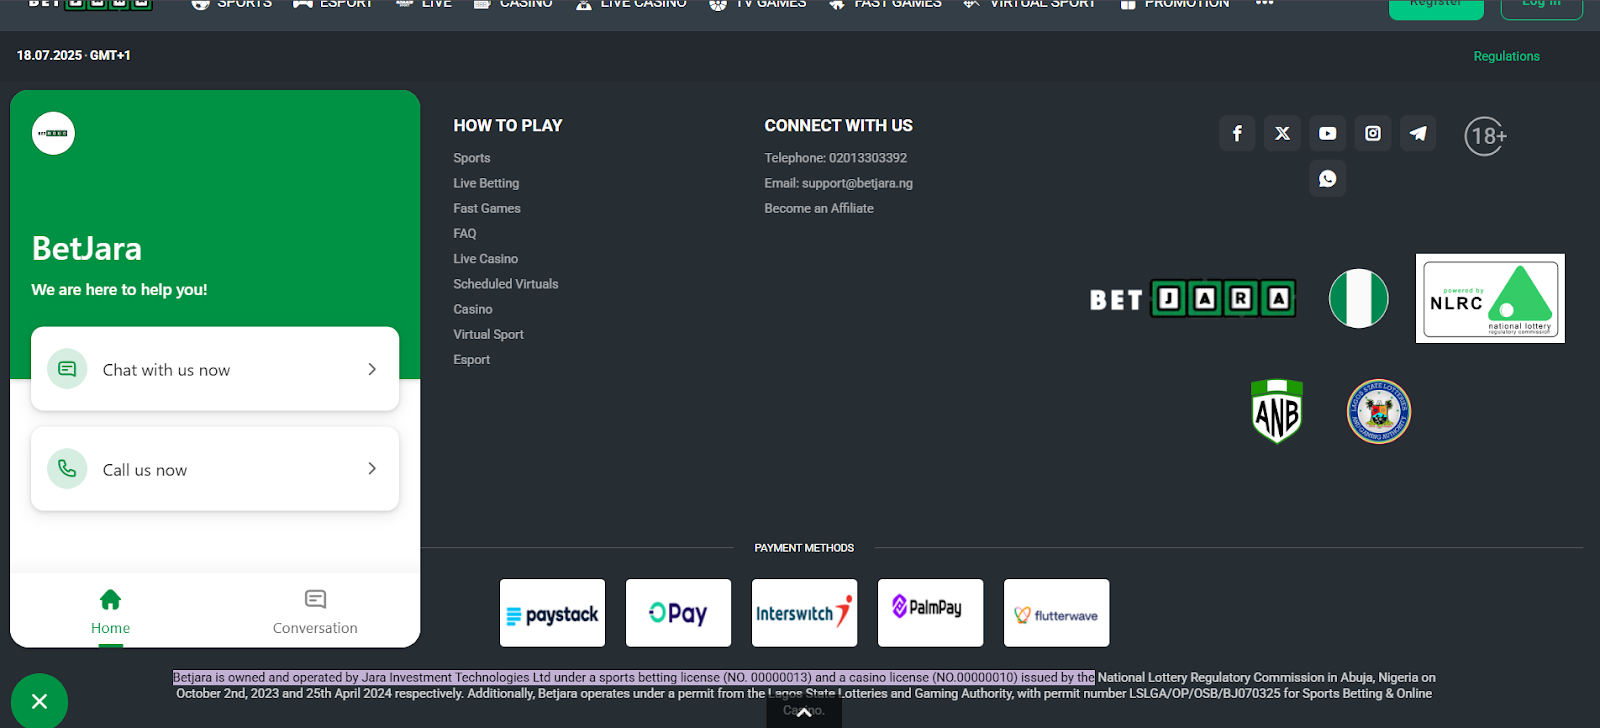This screenshot has width=1600, height=728.
Task: Switch to the Conversation tab in chat widget
Action: 315,612
